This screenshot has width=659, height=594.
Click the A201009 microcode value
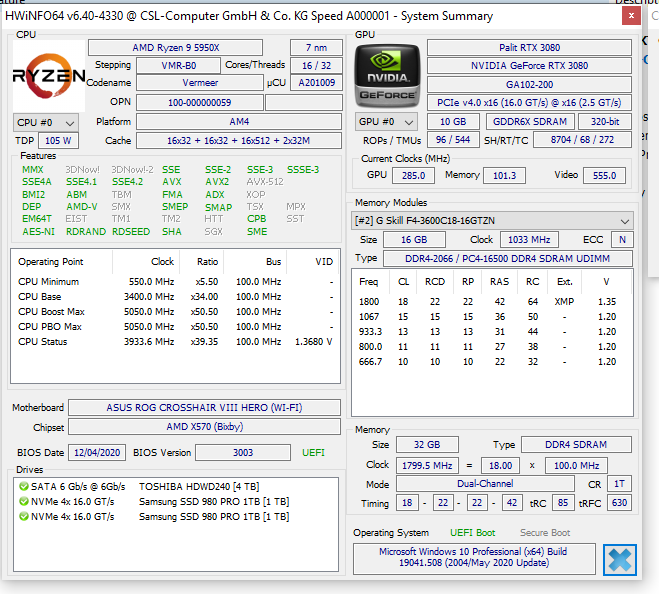[x=316, y=82]
